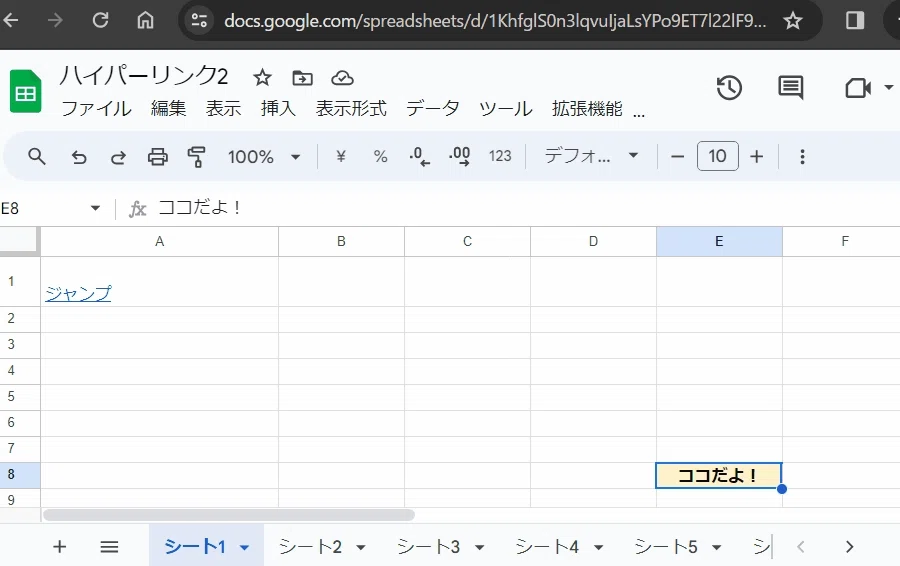Viewport: 900px width, 566px height.
Task: Reload the page
Action: click(100, 21)
